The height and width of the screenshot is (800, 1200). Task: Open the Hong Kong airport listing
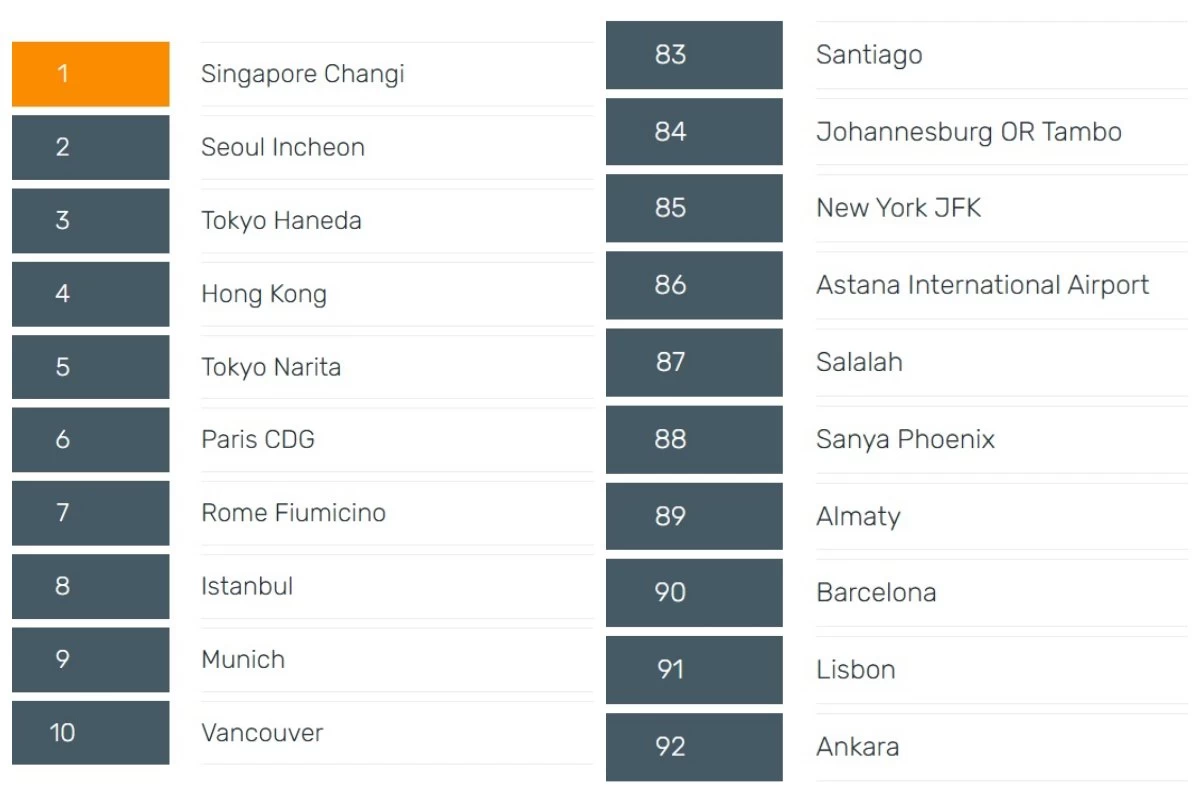click(264, 294)
